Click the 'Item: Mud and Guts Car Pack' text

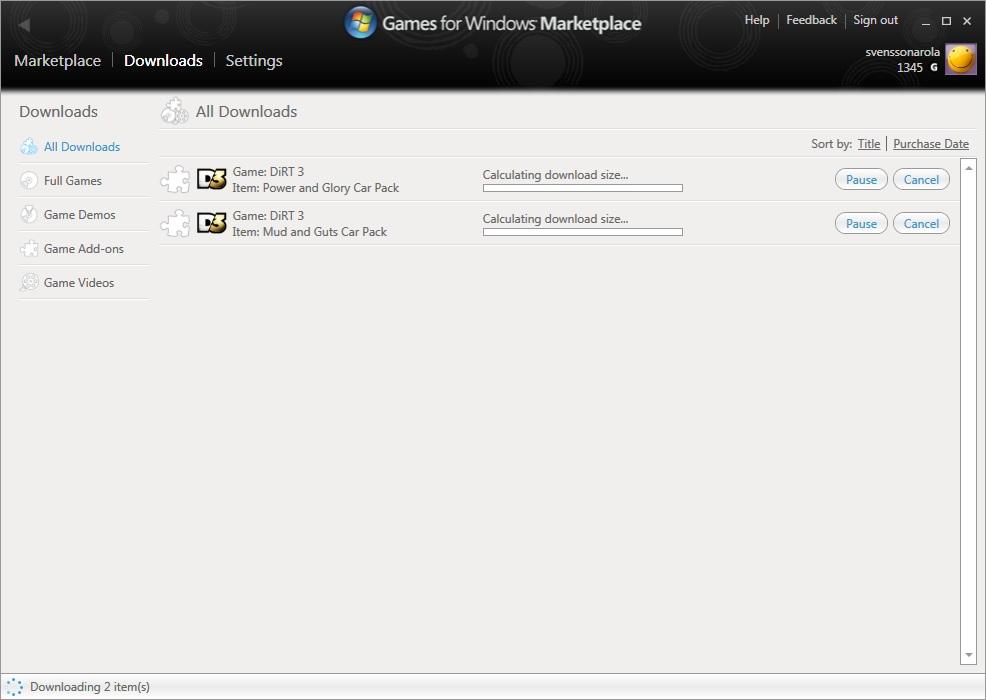pyautogui.click(x=309, y=232)
